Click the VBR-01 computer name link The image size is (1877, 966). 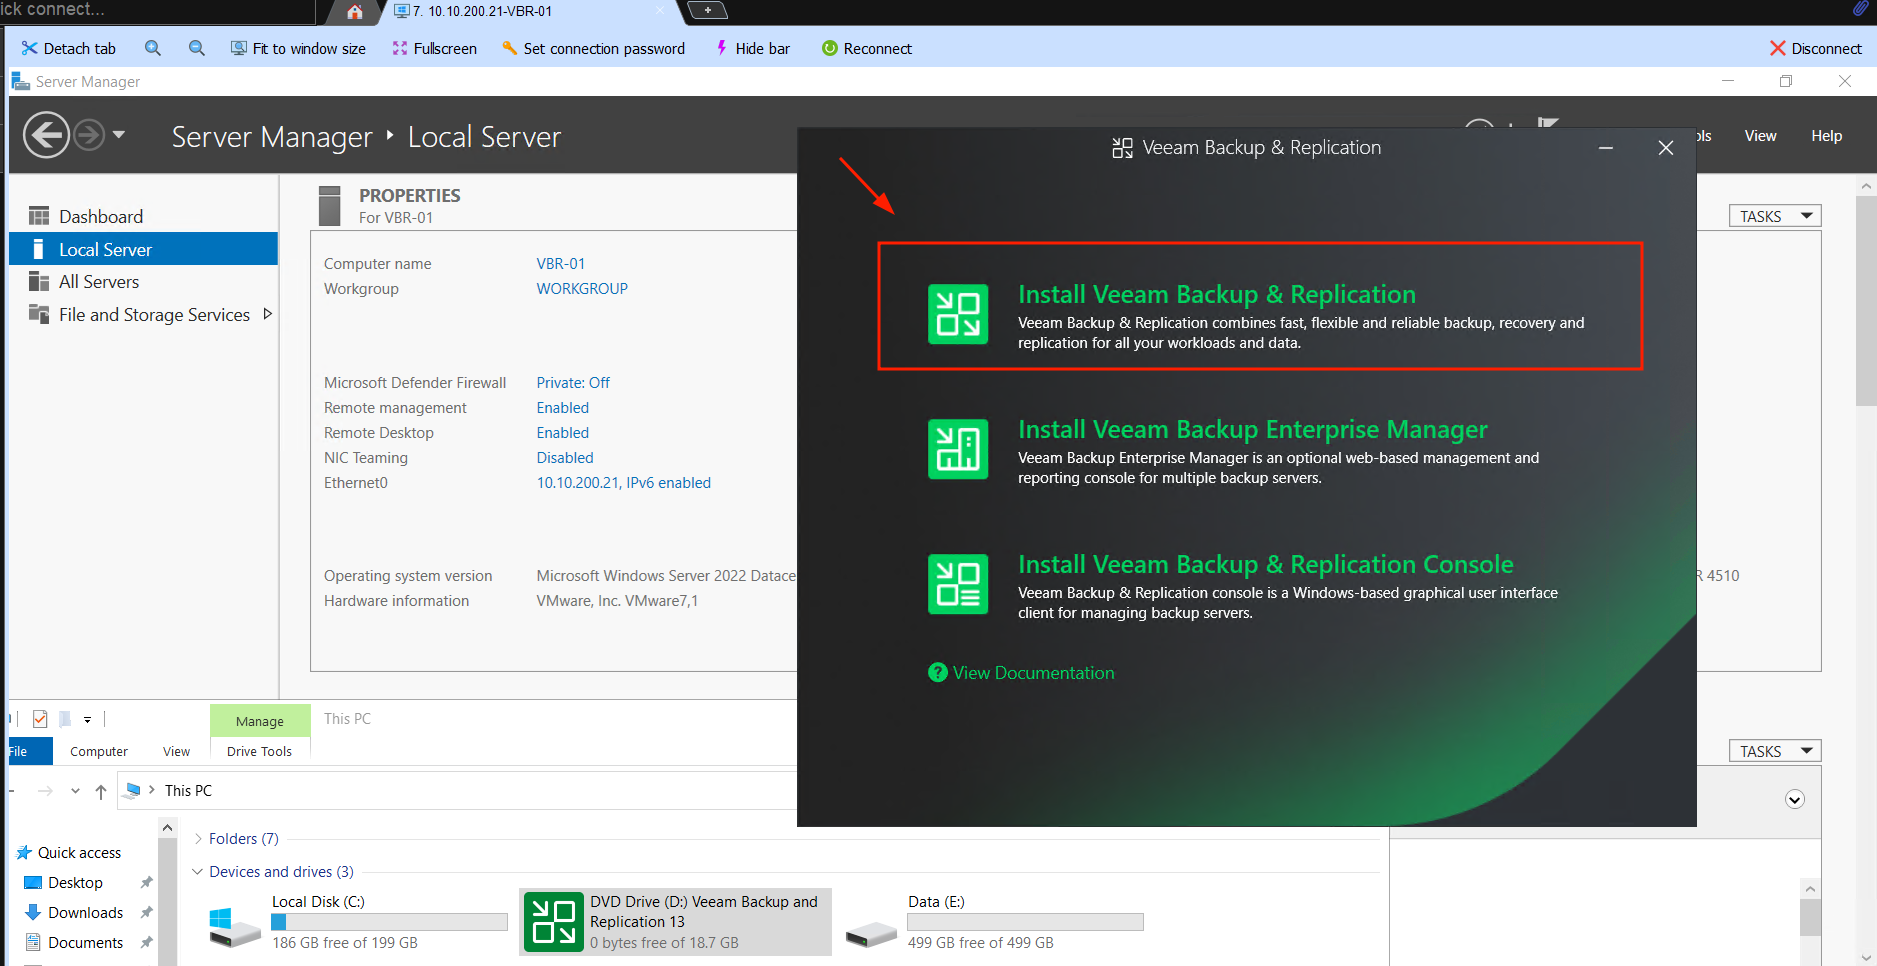coord(561,264)
